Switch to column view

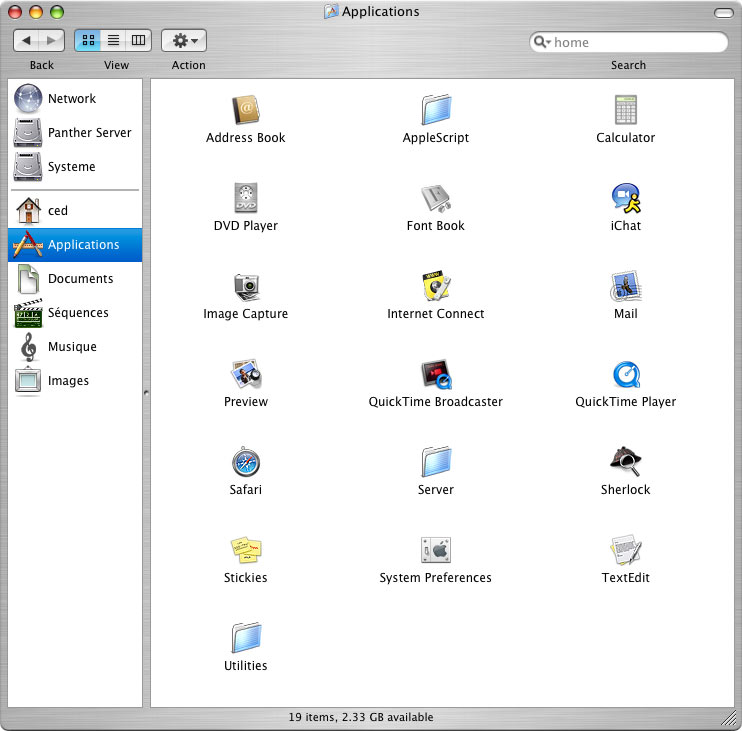click(138, 40)
